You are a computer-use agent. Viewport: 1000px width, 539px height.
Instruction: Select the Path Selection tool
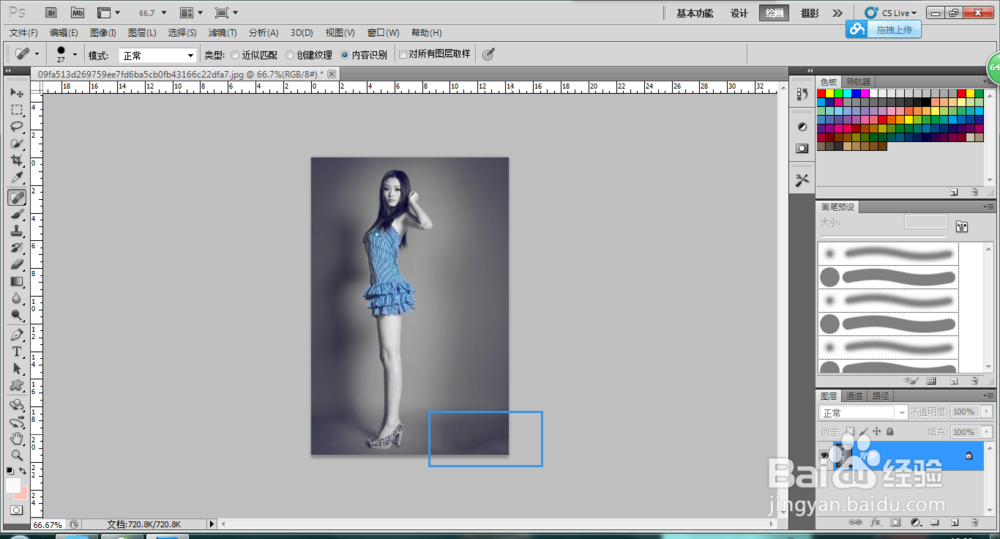[x=17, y=368]
